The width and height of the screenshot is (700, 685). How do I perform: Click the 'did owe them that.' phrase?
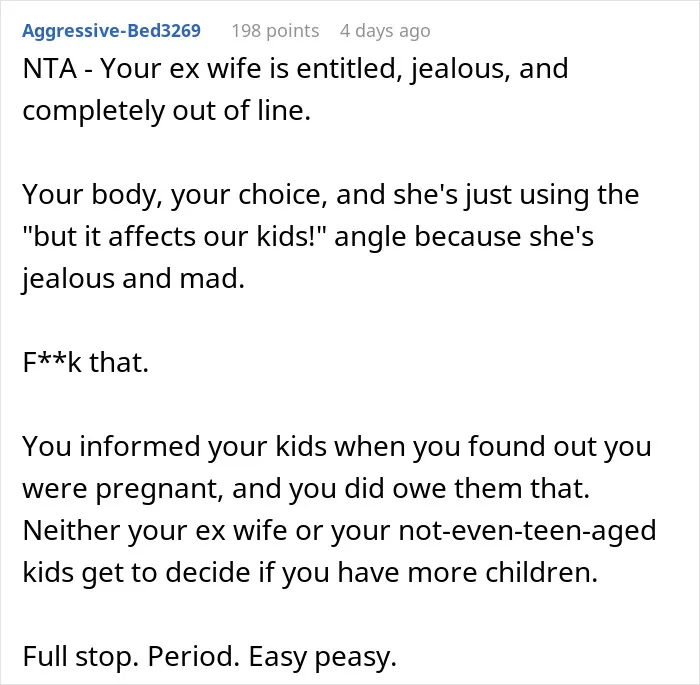467,488
